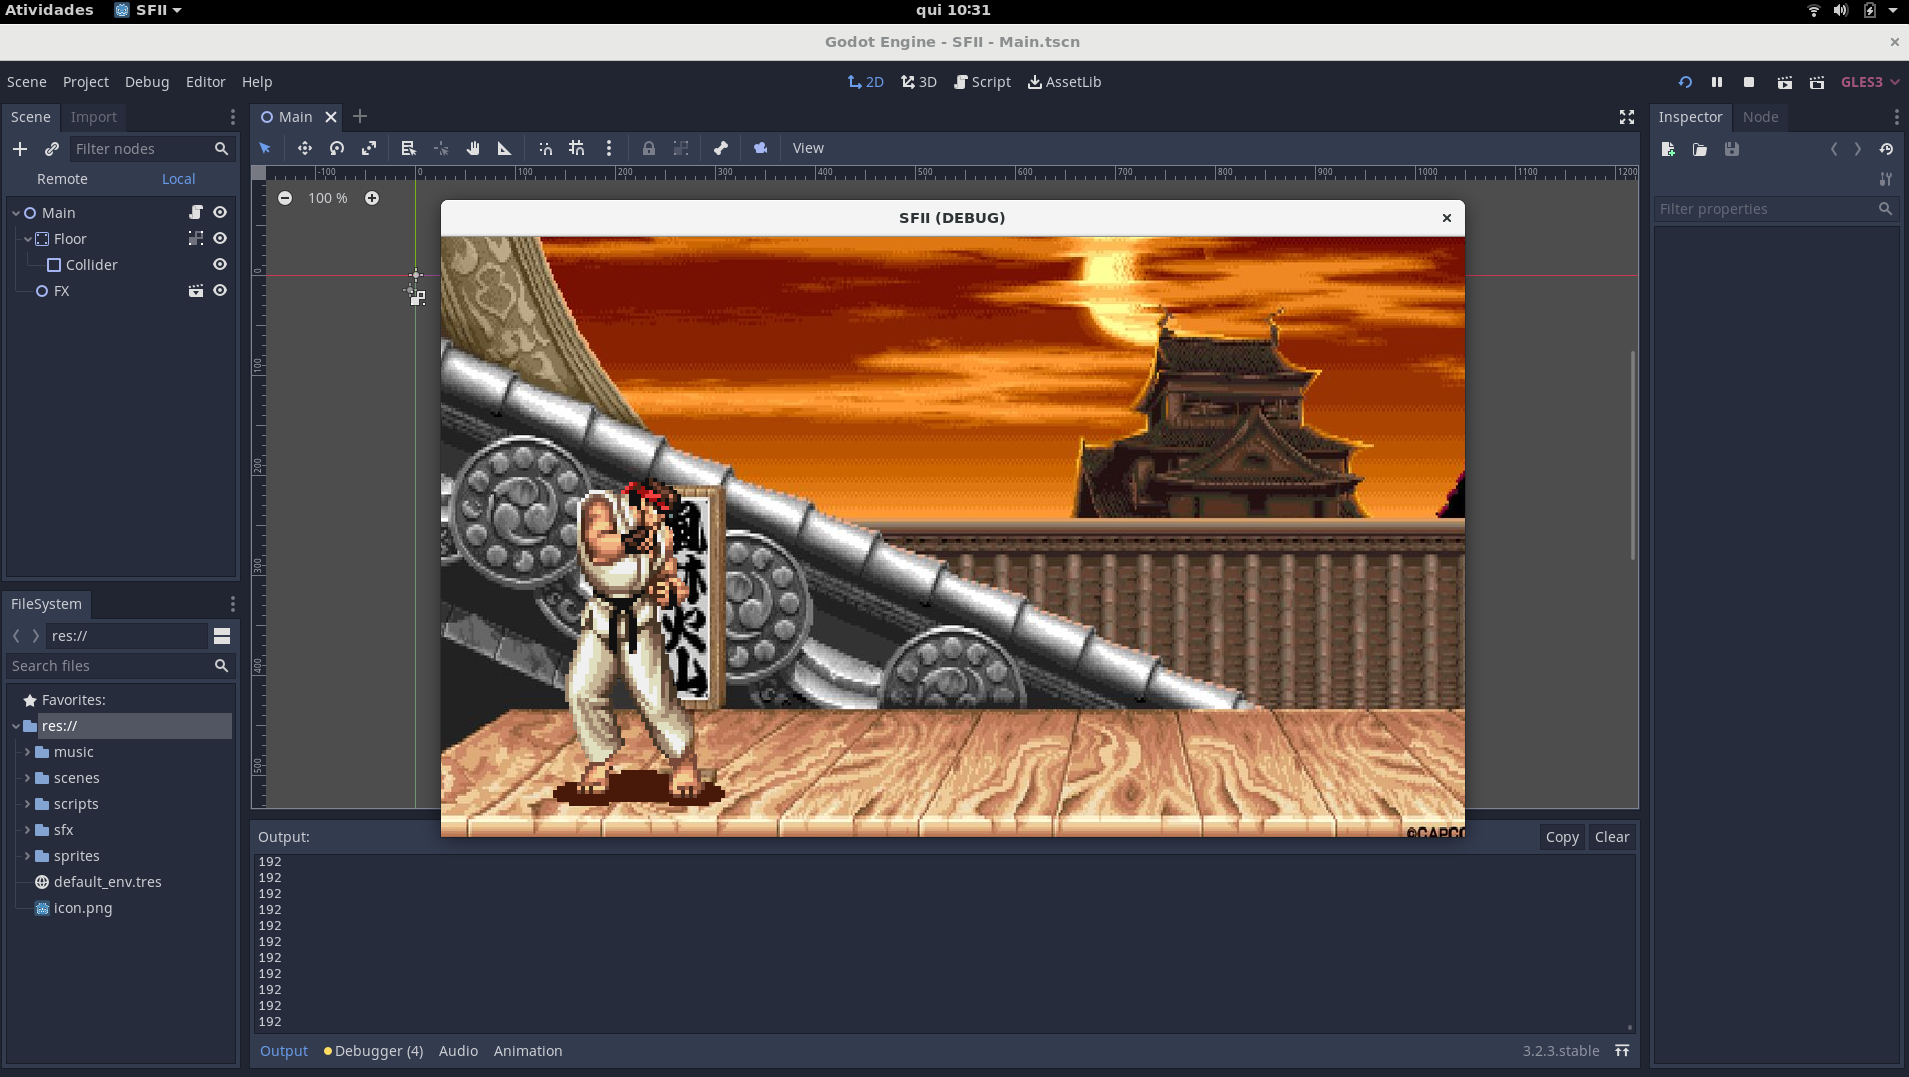Copy the output log
The image size is (1909, 1077).
pyautogui.click(x=1562, y=837)
